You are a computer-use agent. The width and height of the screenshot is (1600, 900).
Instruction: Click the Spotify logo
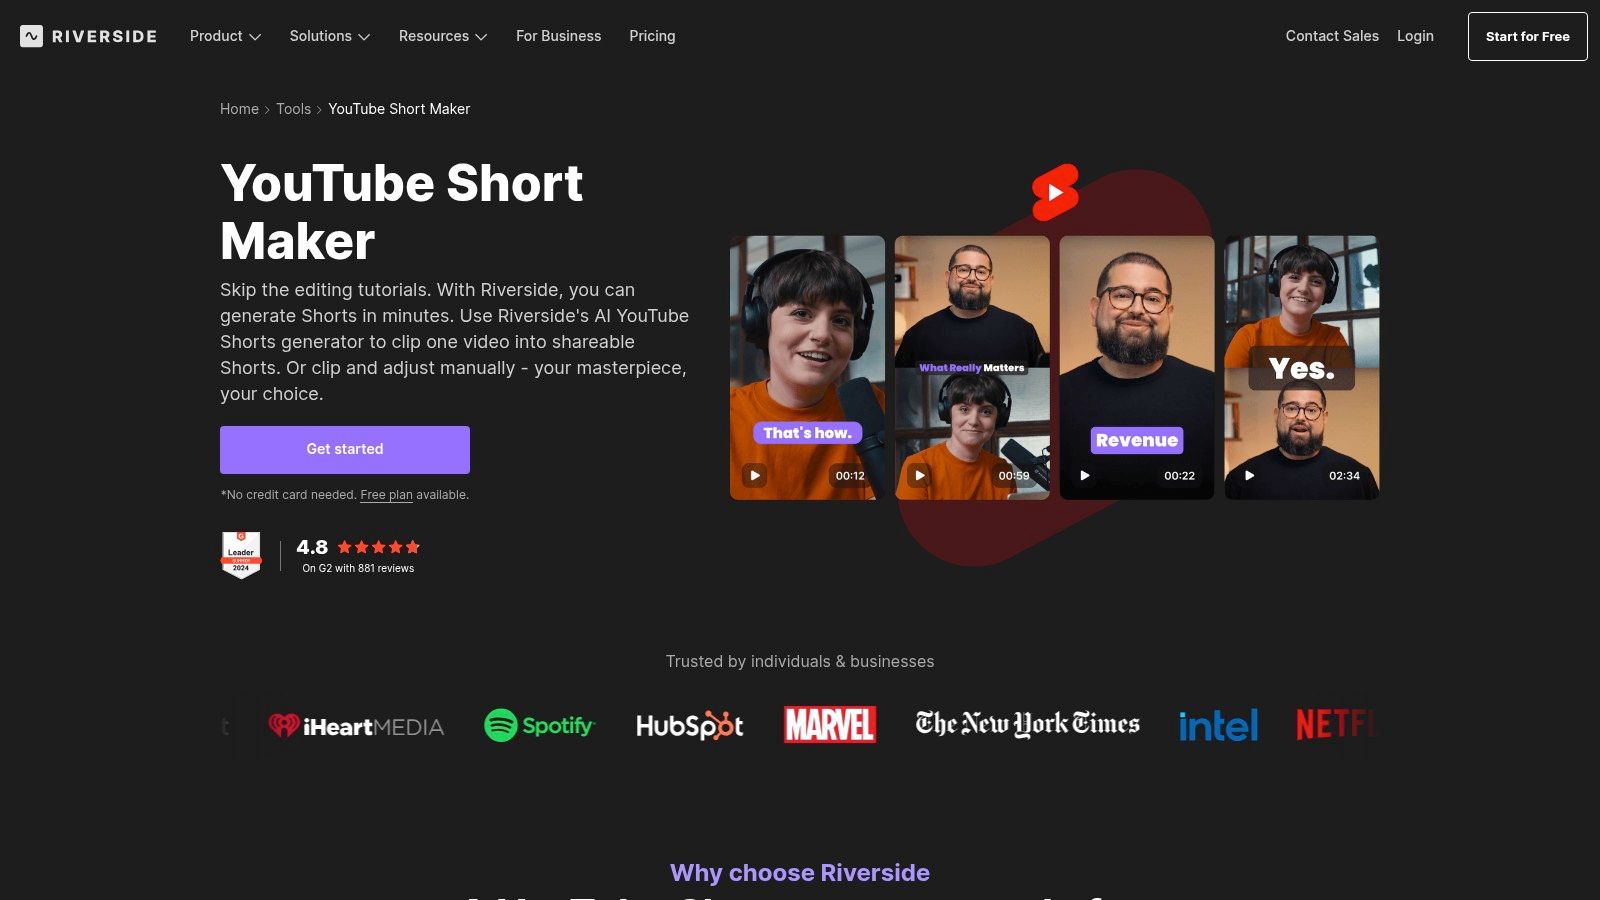pos(539,726)
